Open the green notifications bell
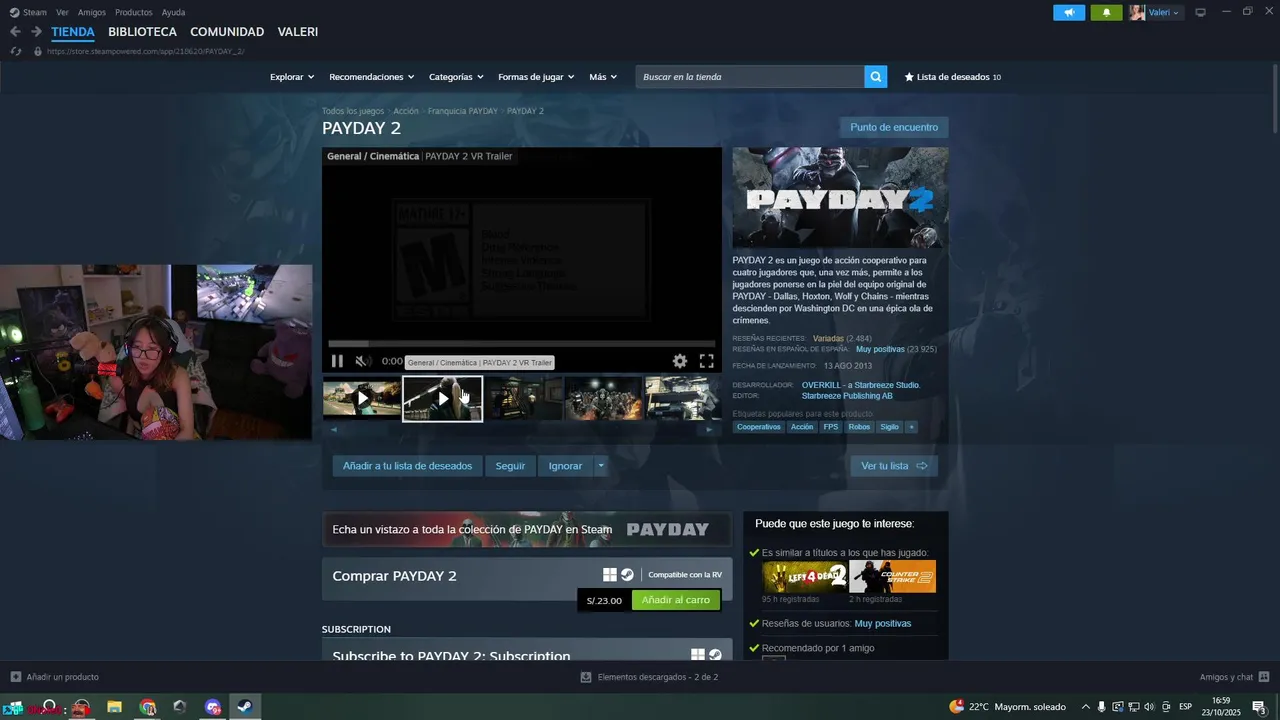 (x=1106, y=13)
